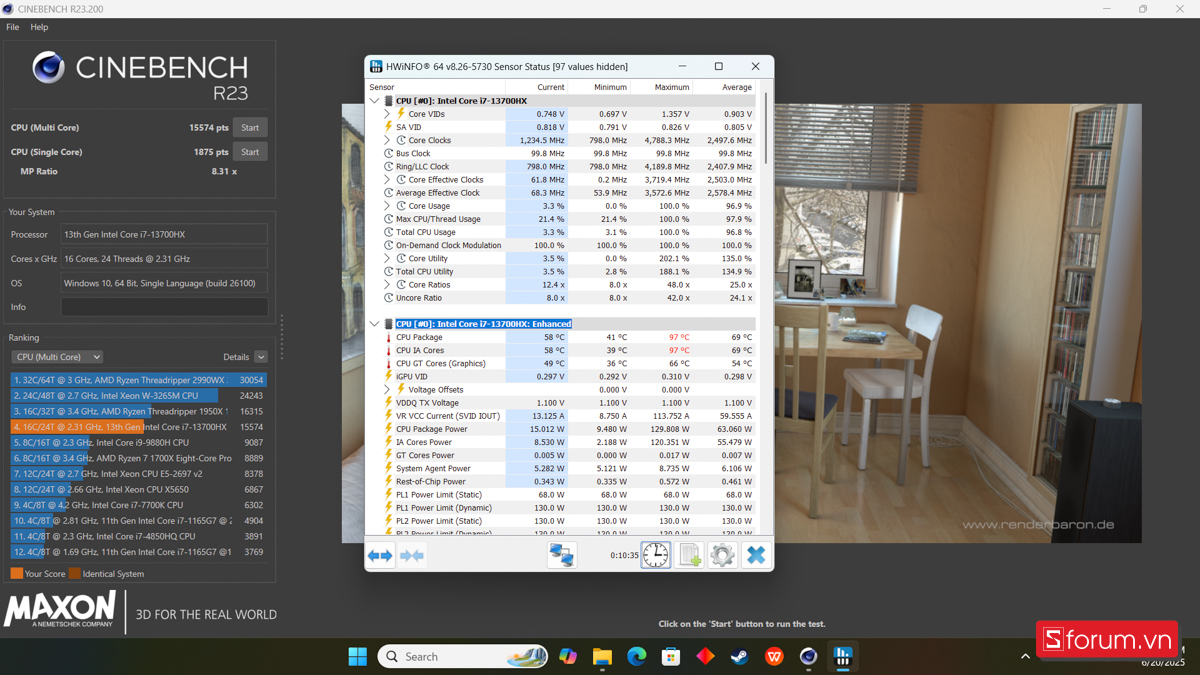
Task: Select the AMD Ryzen Threadripper 2990WX ranking row
Action: [139, 380]
